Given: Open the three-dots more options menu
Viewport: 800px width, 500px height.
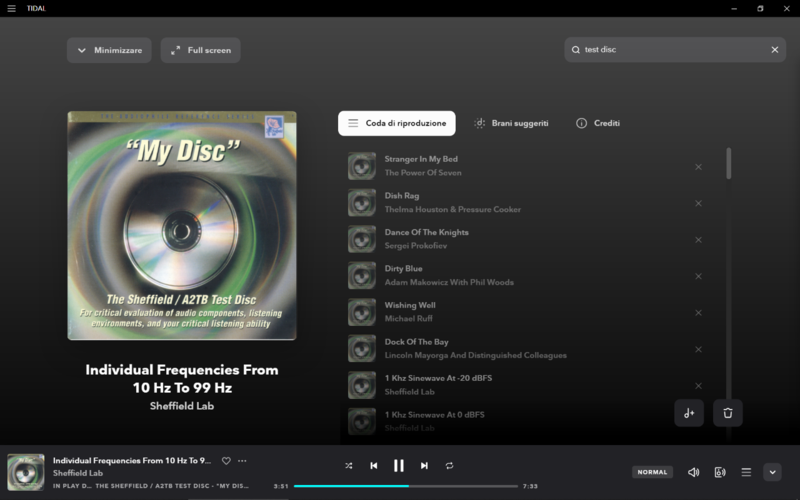Looking at the screenshot, I should [242, 461].
